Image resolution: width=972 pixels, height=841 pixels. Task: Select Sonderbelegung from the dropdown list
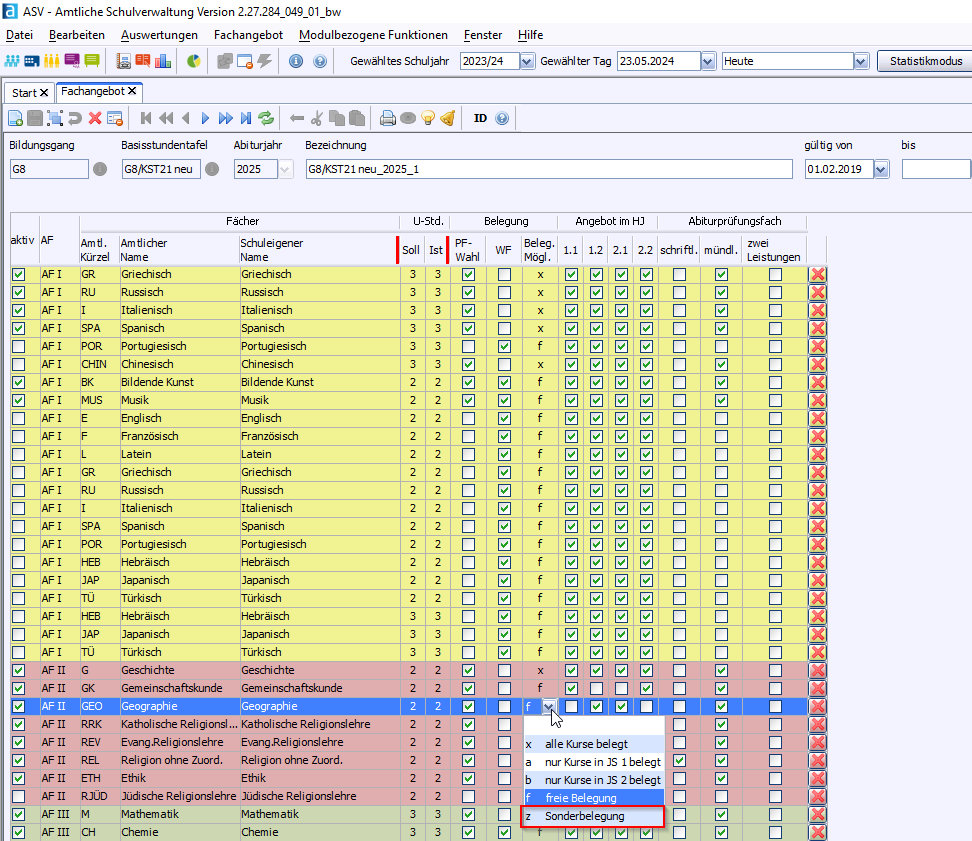pyautogui.click(x=585, y=816)
